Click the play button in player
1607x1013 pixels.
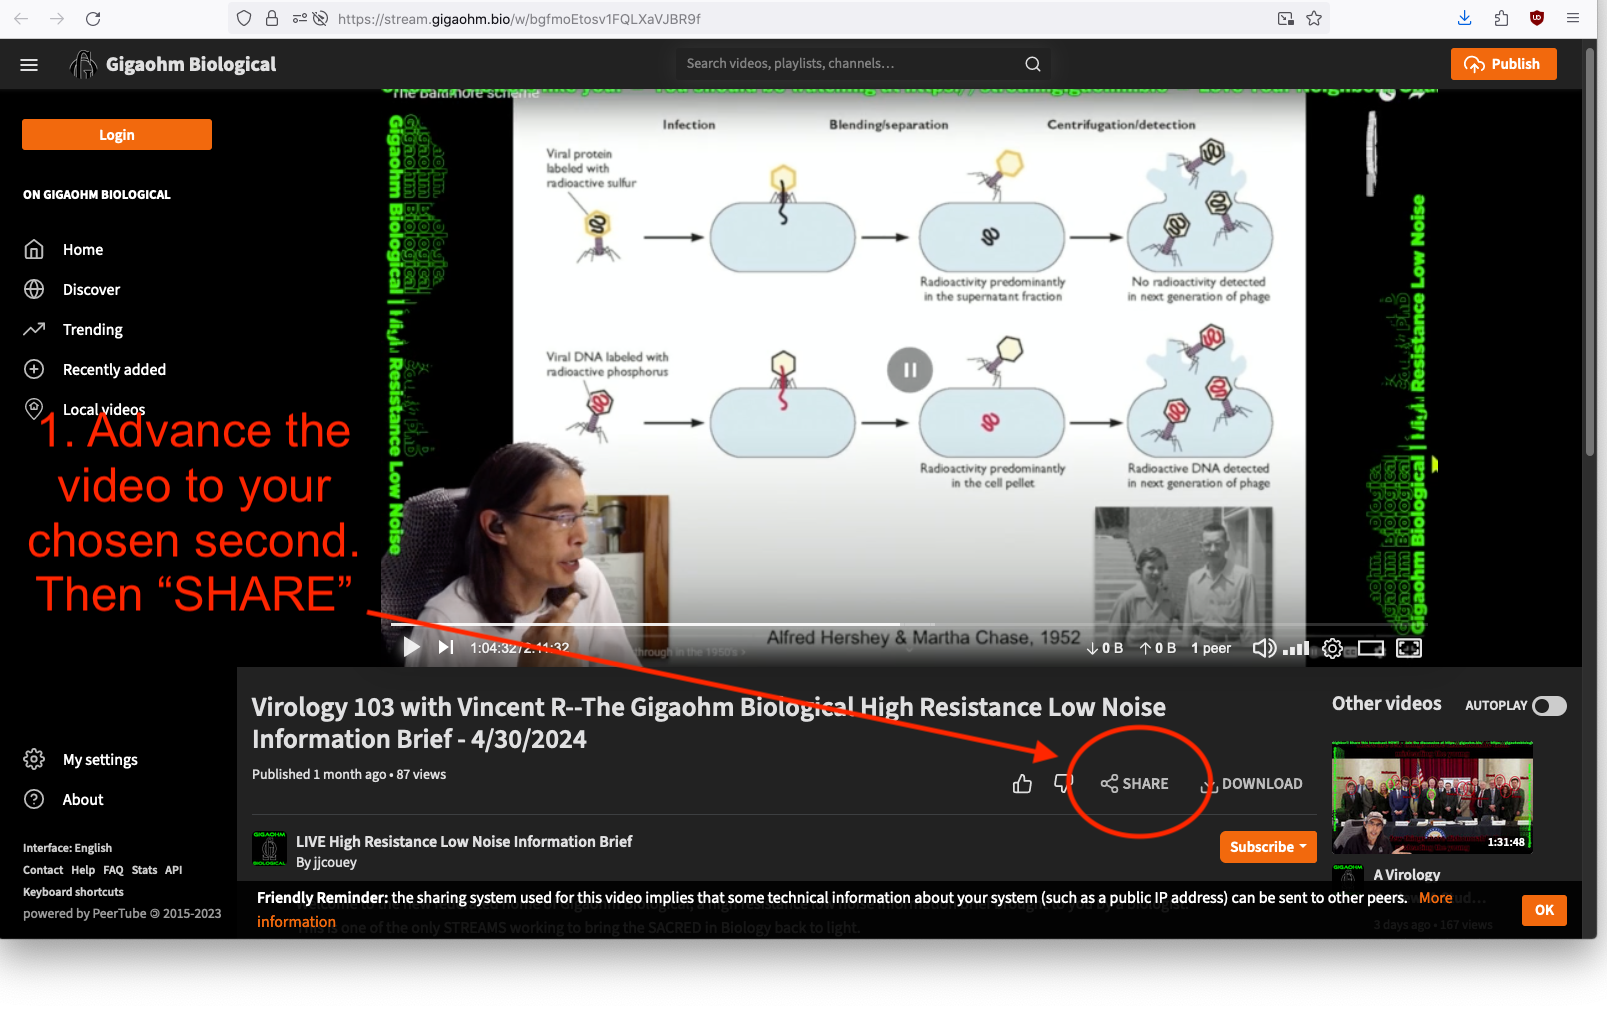coord(411,648)
